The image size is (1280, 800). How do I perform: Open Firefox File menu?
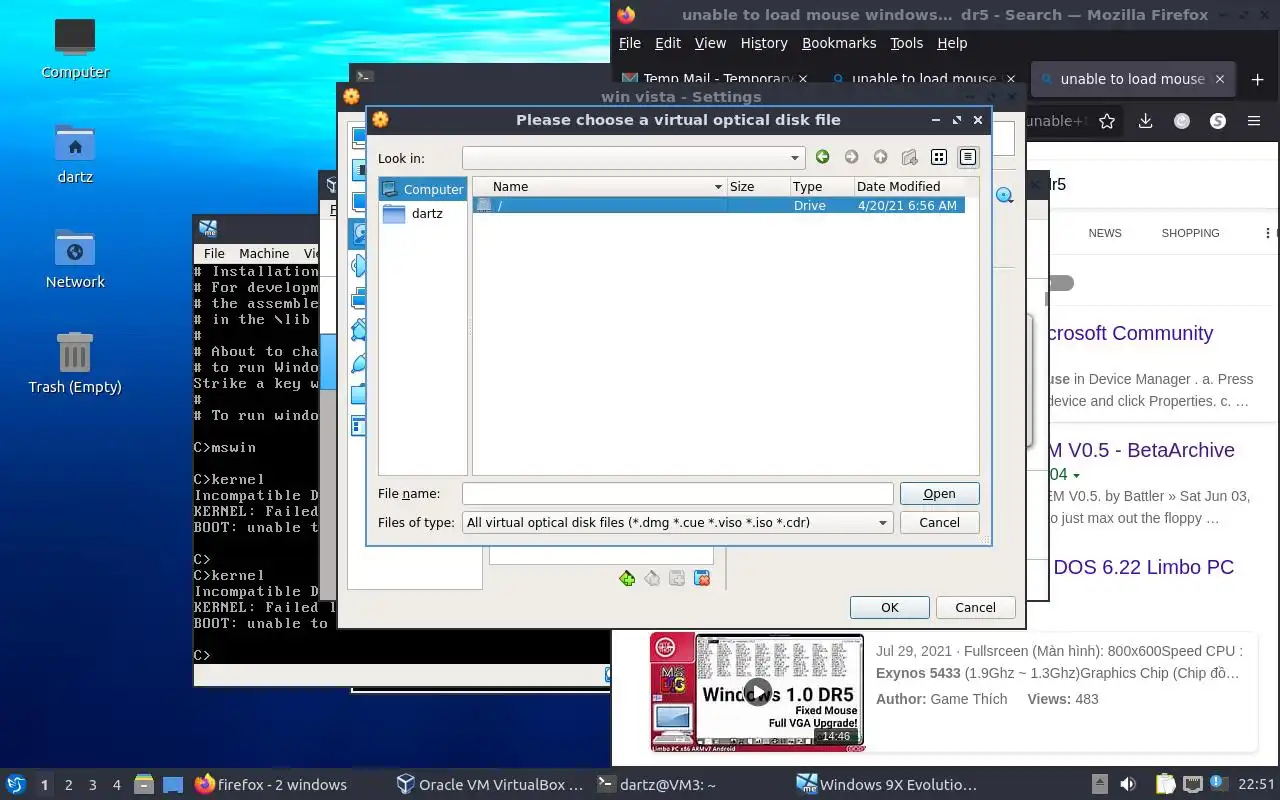click(630, 43)
